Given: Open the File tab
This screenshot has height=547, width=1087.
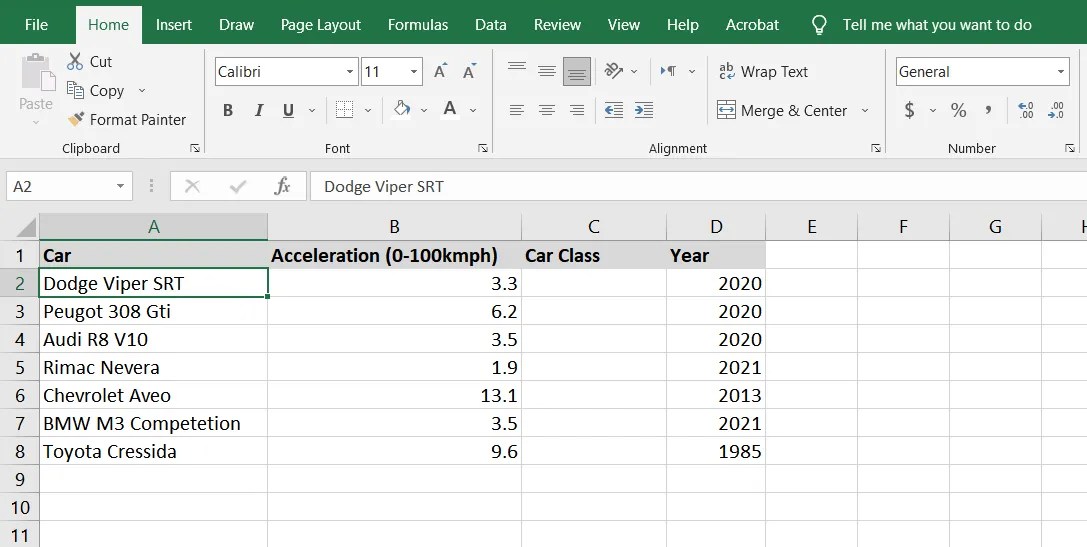Looking at the screenshot, I should pos(36,25).
